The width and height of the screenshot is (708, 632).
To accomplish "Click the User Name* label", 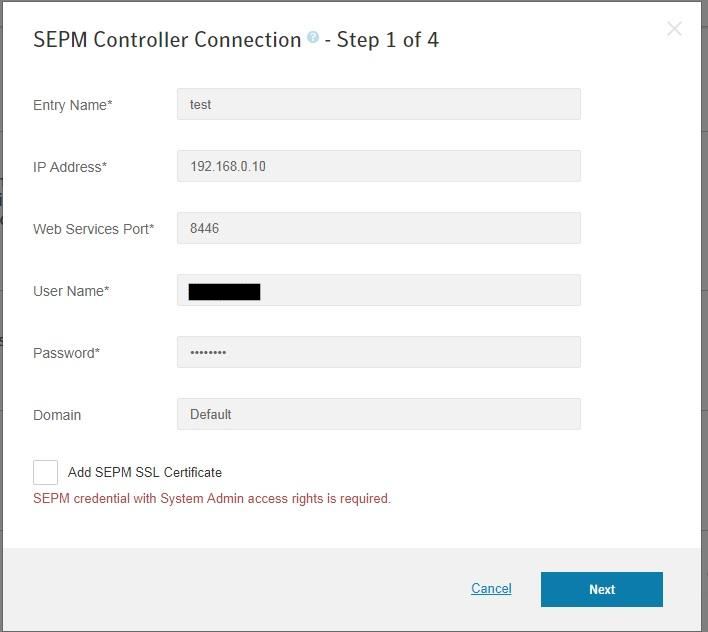I will pyautogui.click(x=71, y=291).
